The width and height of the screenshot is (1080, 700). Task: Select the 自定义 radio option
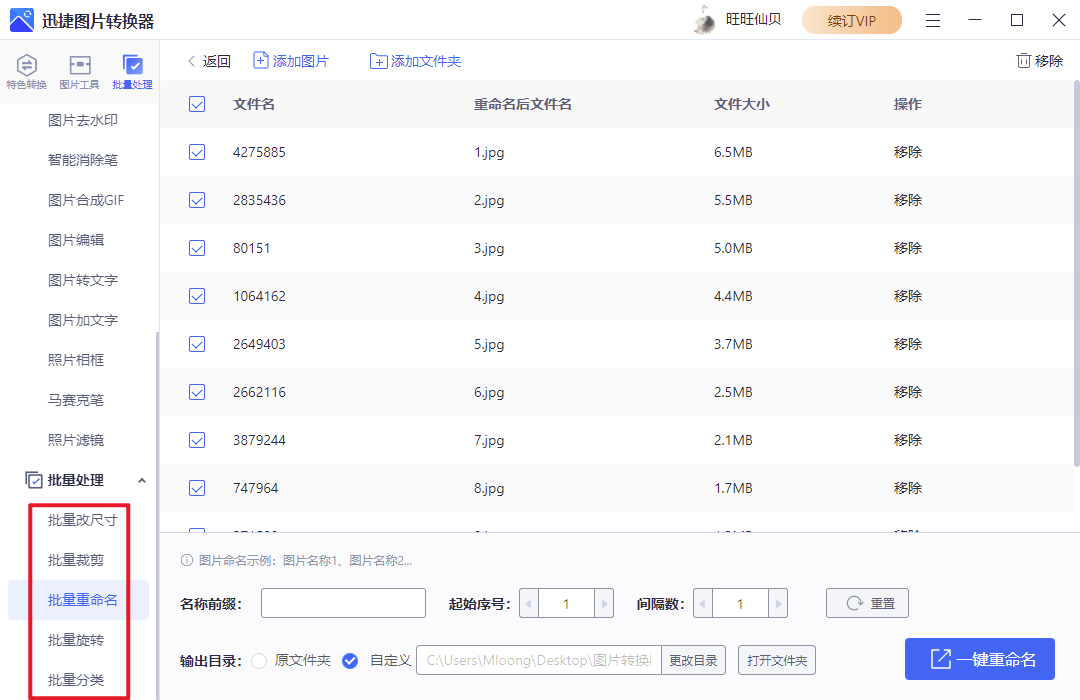tap(350, 661)
